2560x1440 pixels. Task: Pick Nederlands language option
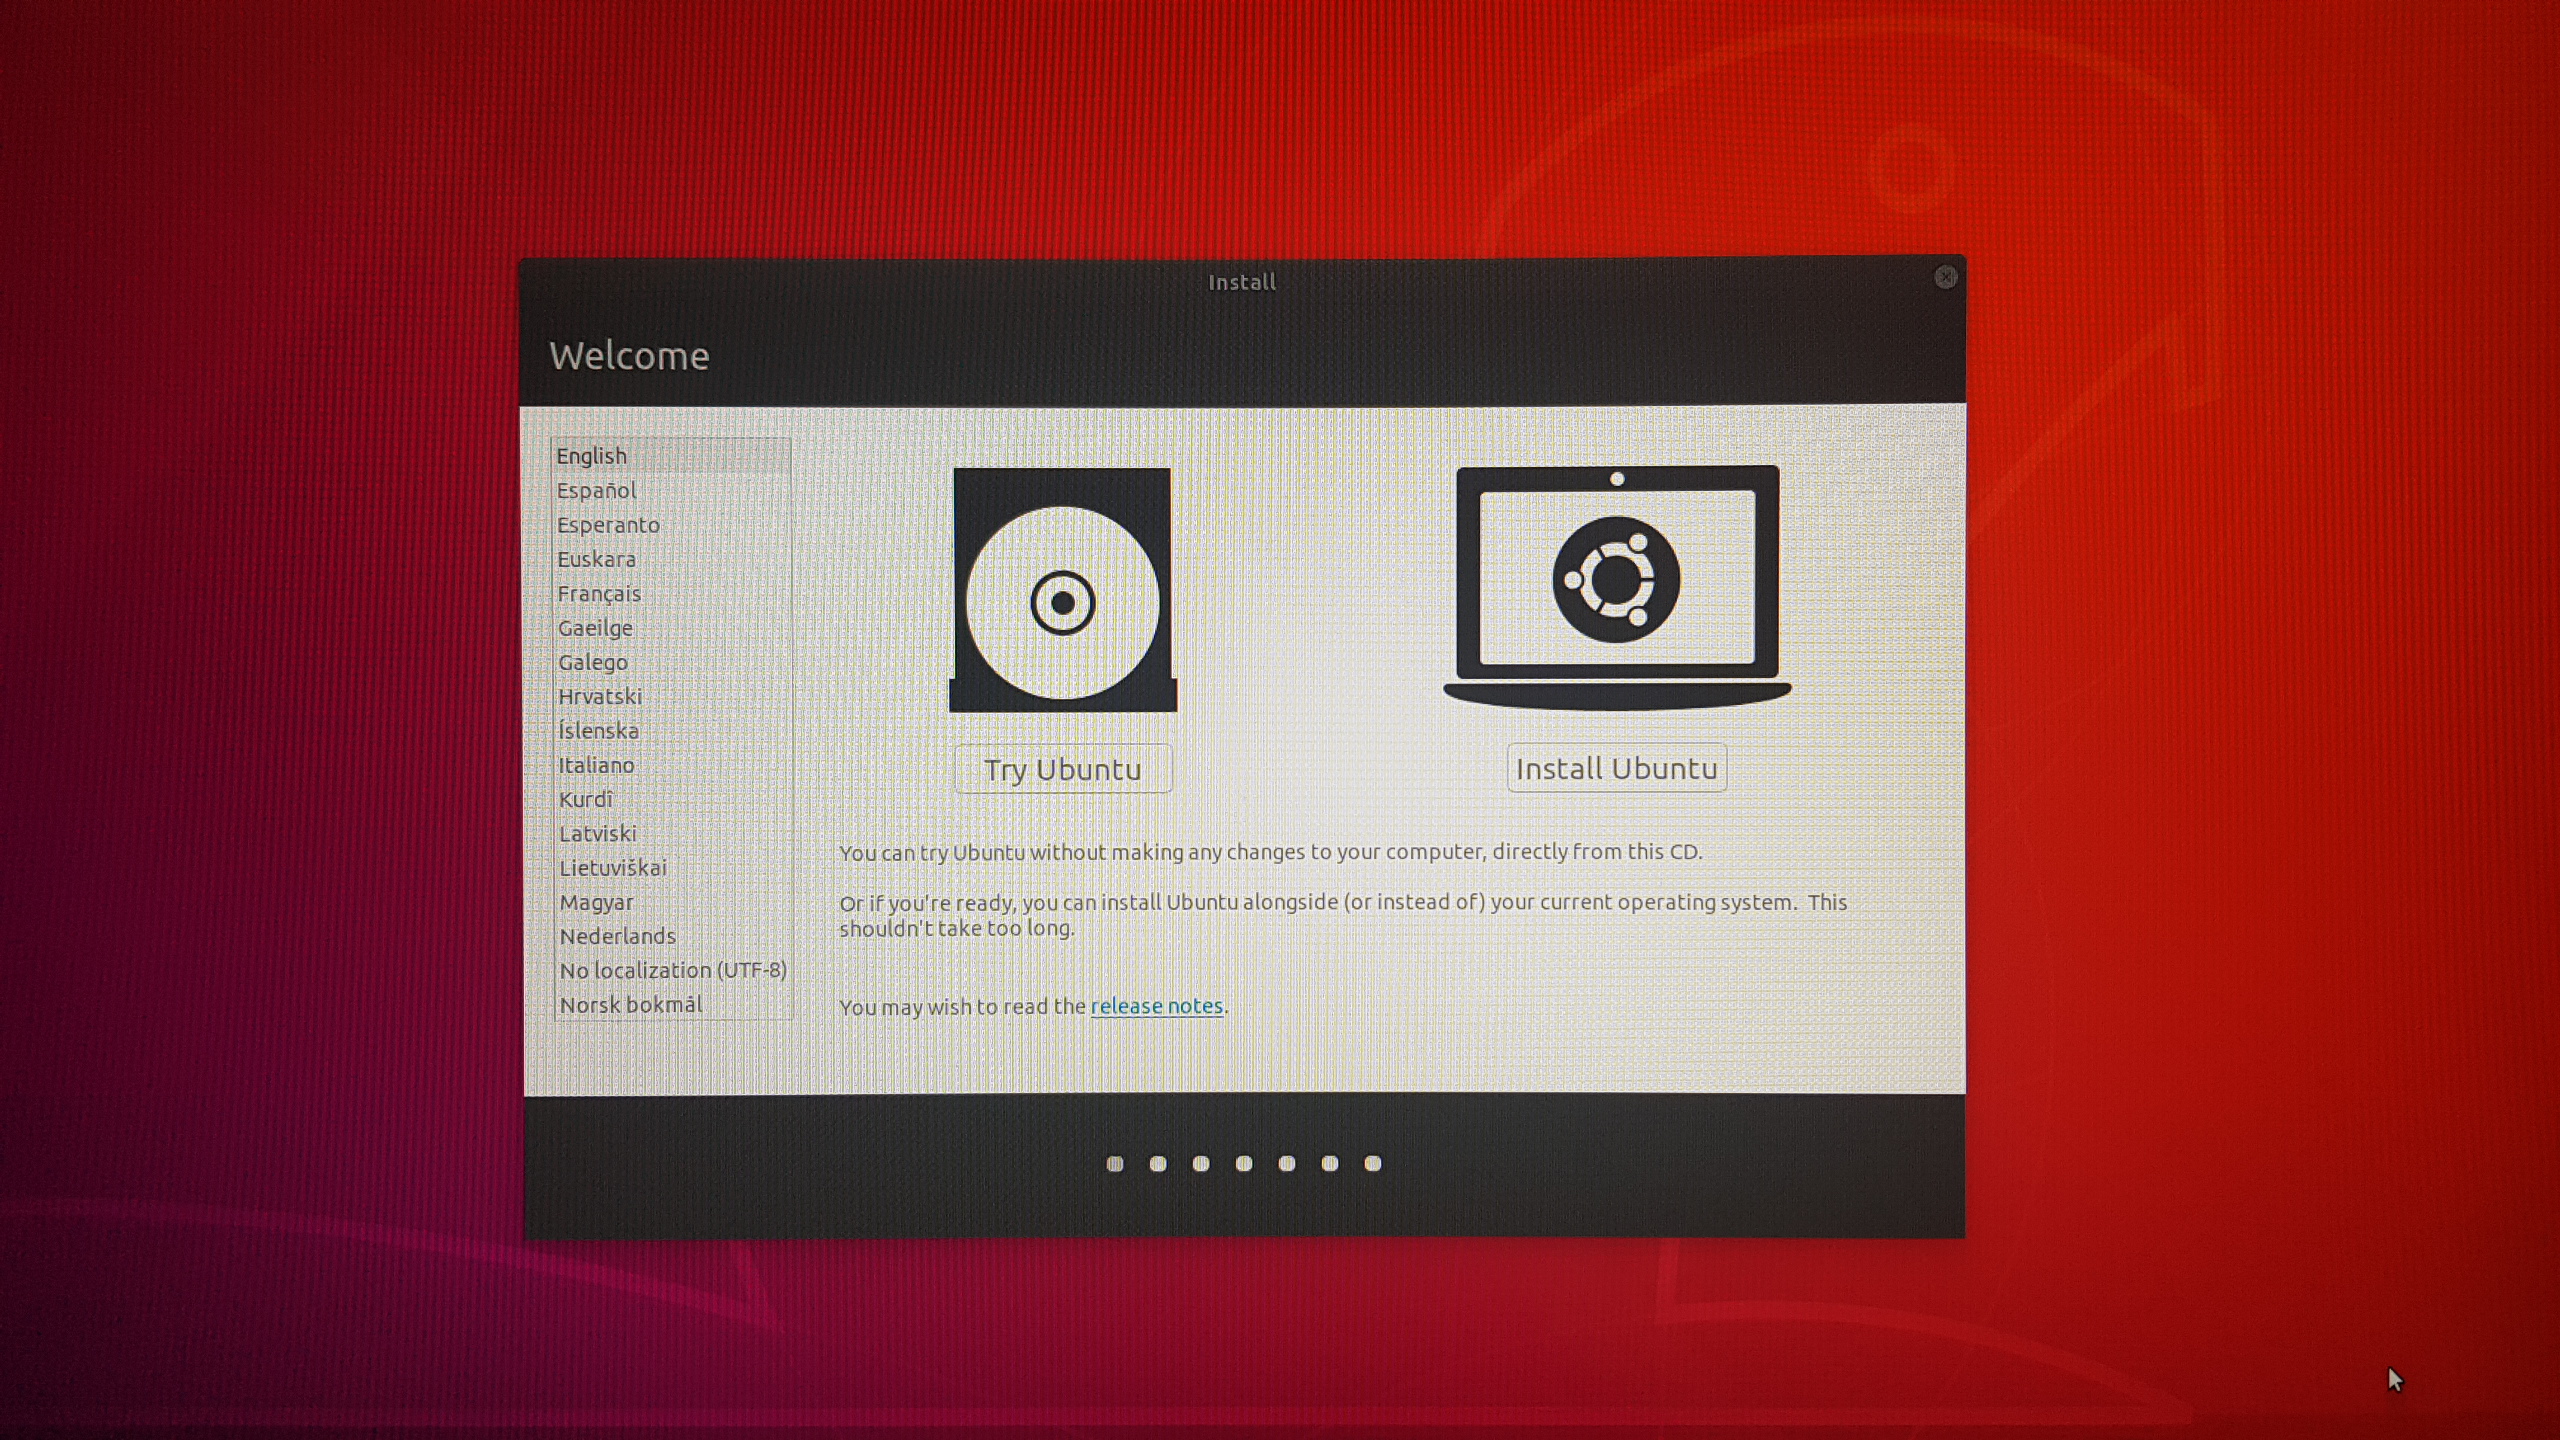click(x=617, y=937)
